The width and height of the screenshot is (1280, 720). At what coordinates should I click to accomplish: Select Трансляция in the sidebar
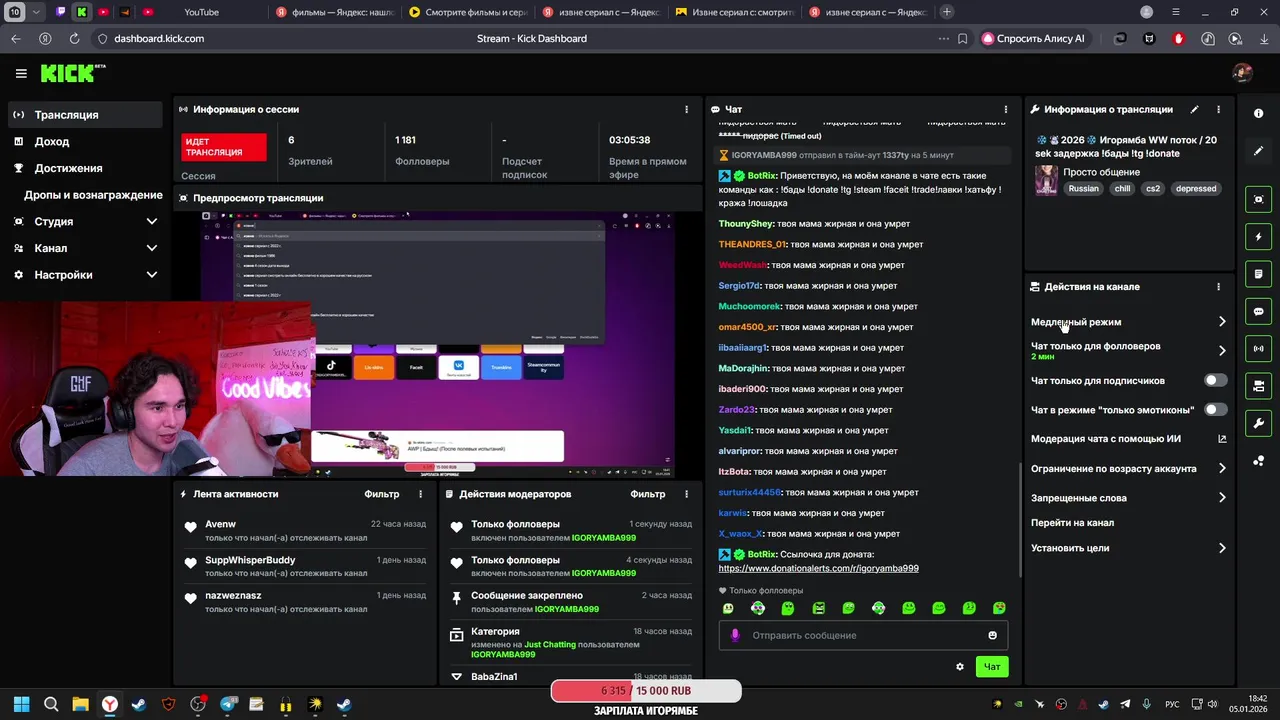pyautogui.click(x=85, y=115)
